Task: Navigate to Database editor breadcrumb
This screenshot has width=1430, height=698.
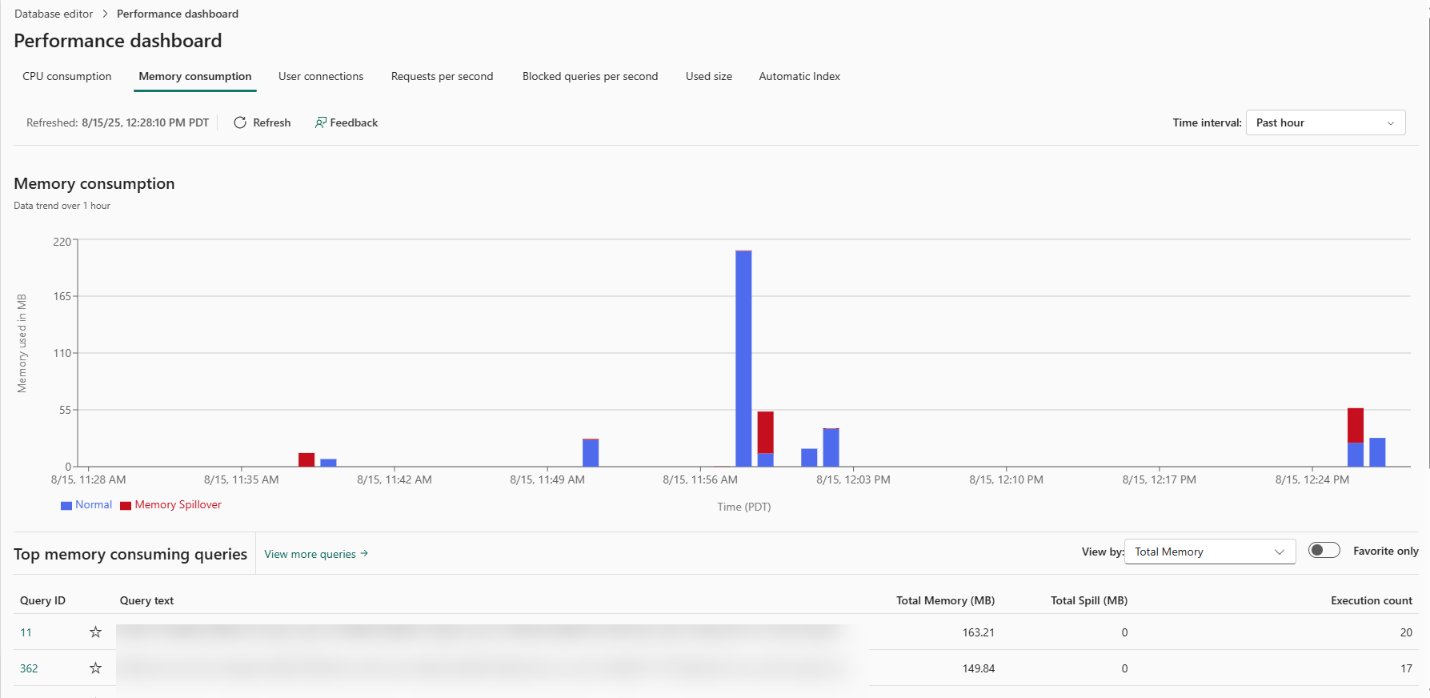Action: [x=53, y=14]
